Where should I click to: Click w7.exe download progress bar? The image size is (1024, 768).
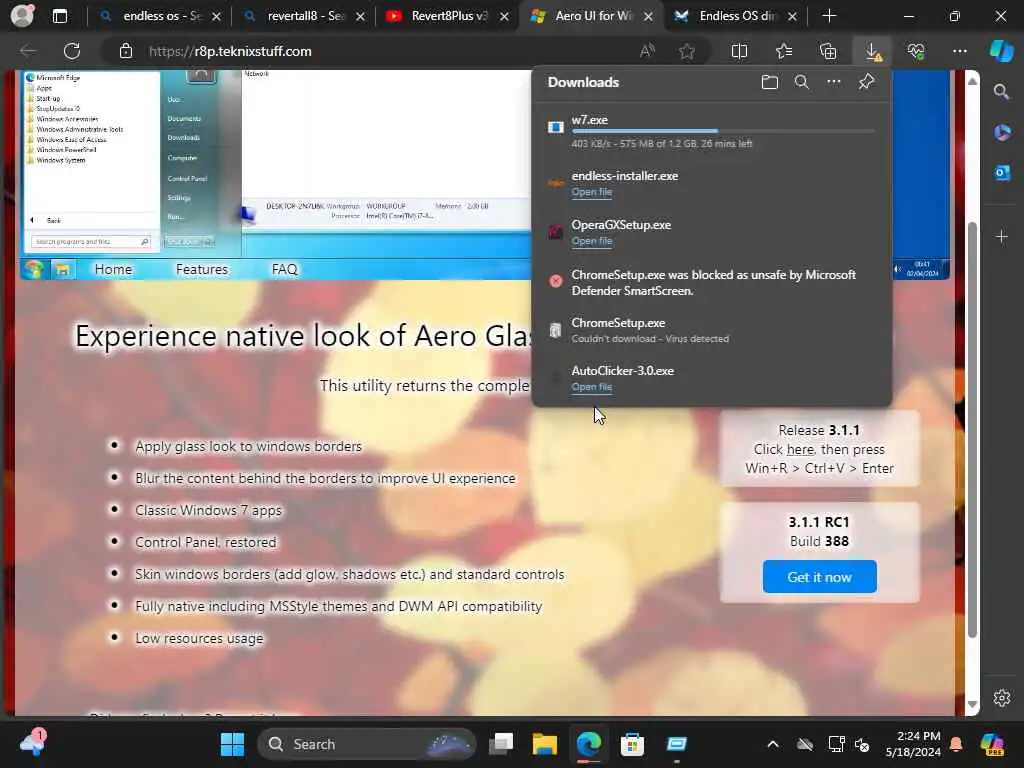723,131
